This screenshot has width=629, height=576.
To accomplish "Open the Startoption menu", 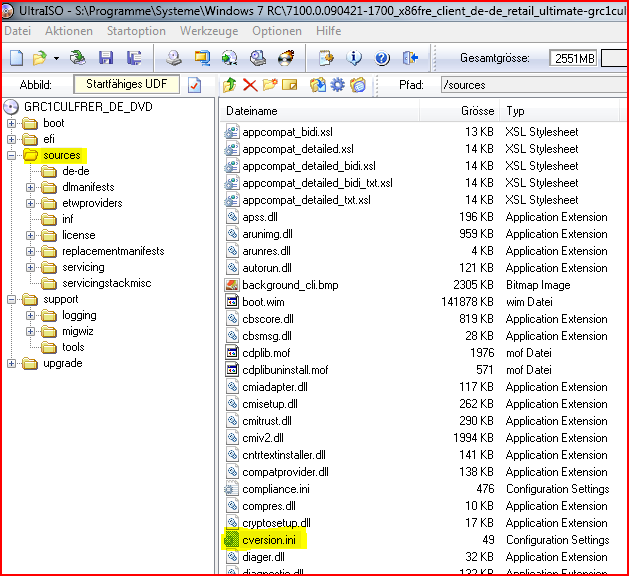I will click(x=136, y=31).
